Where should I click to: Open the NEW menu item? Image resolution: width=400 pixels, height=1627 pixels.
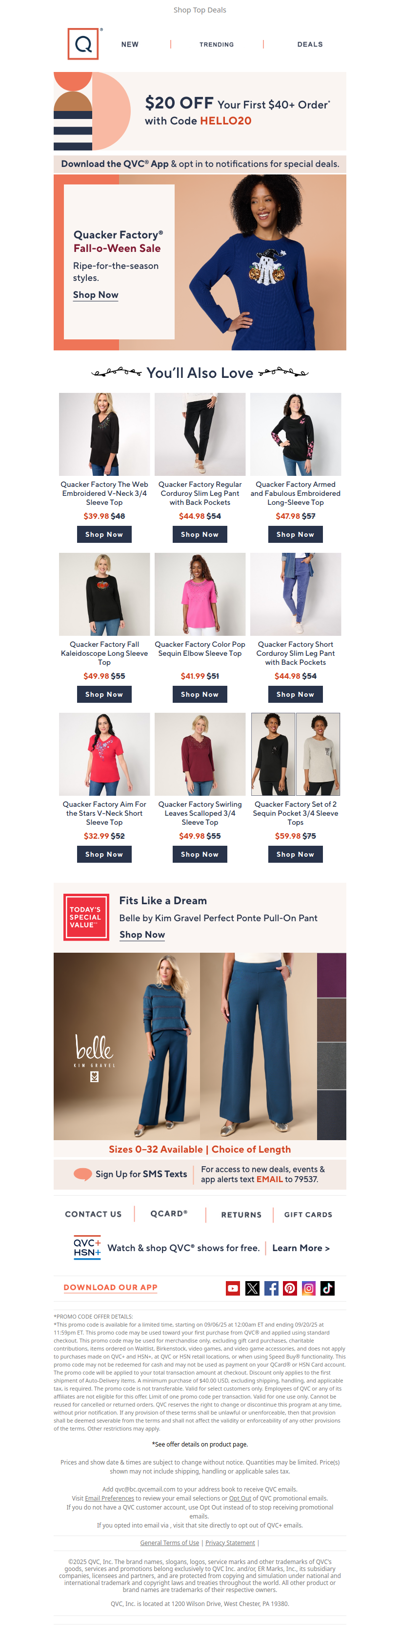coord(130,44)
